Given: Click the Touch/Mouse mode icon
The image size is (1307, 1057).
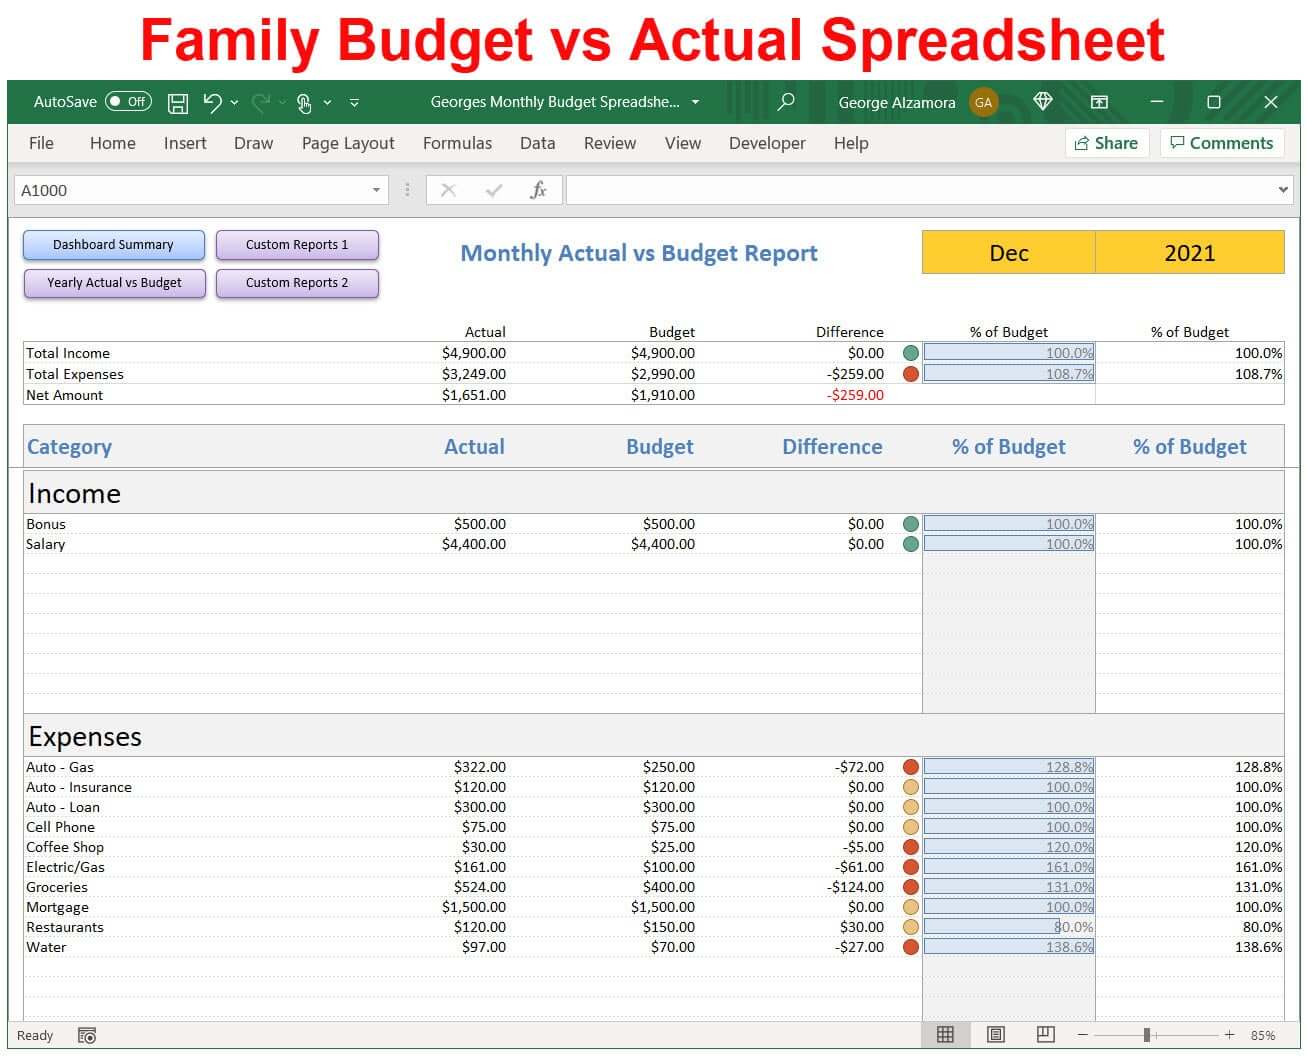Looking at the screenshot, I should click(305, 102).
